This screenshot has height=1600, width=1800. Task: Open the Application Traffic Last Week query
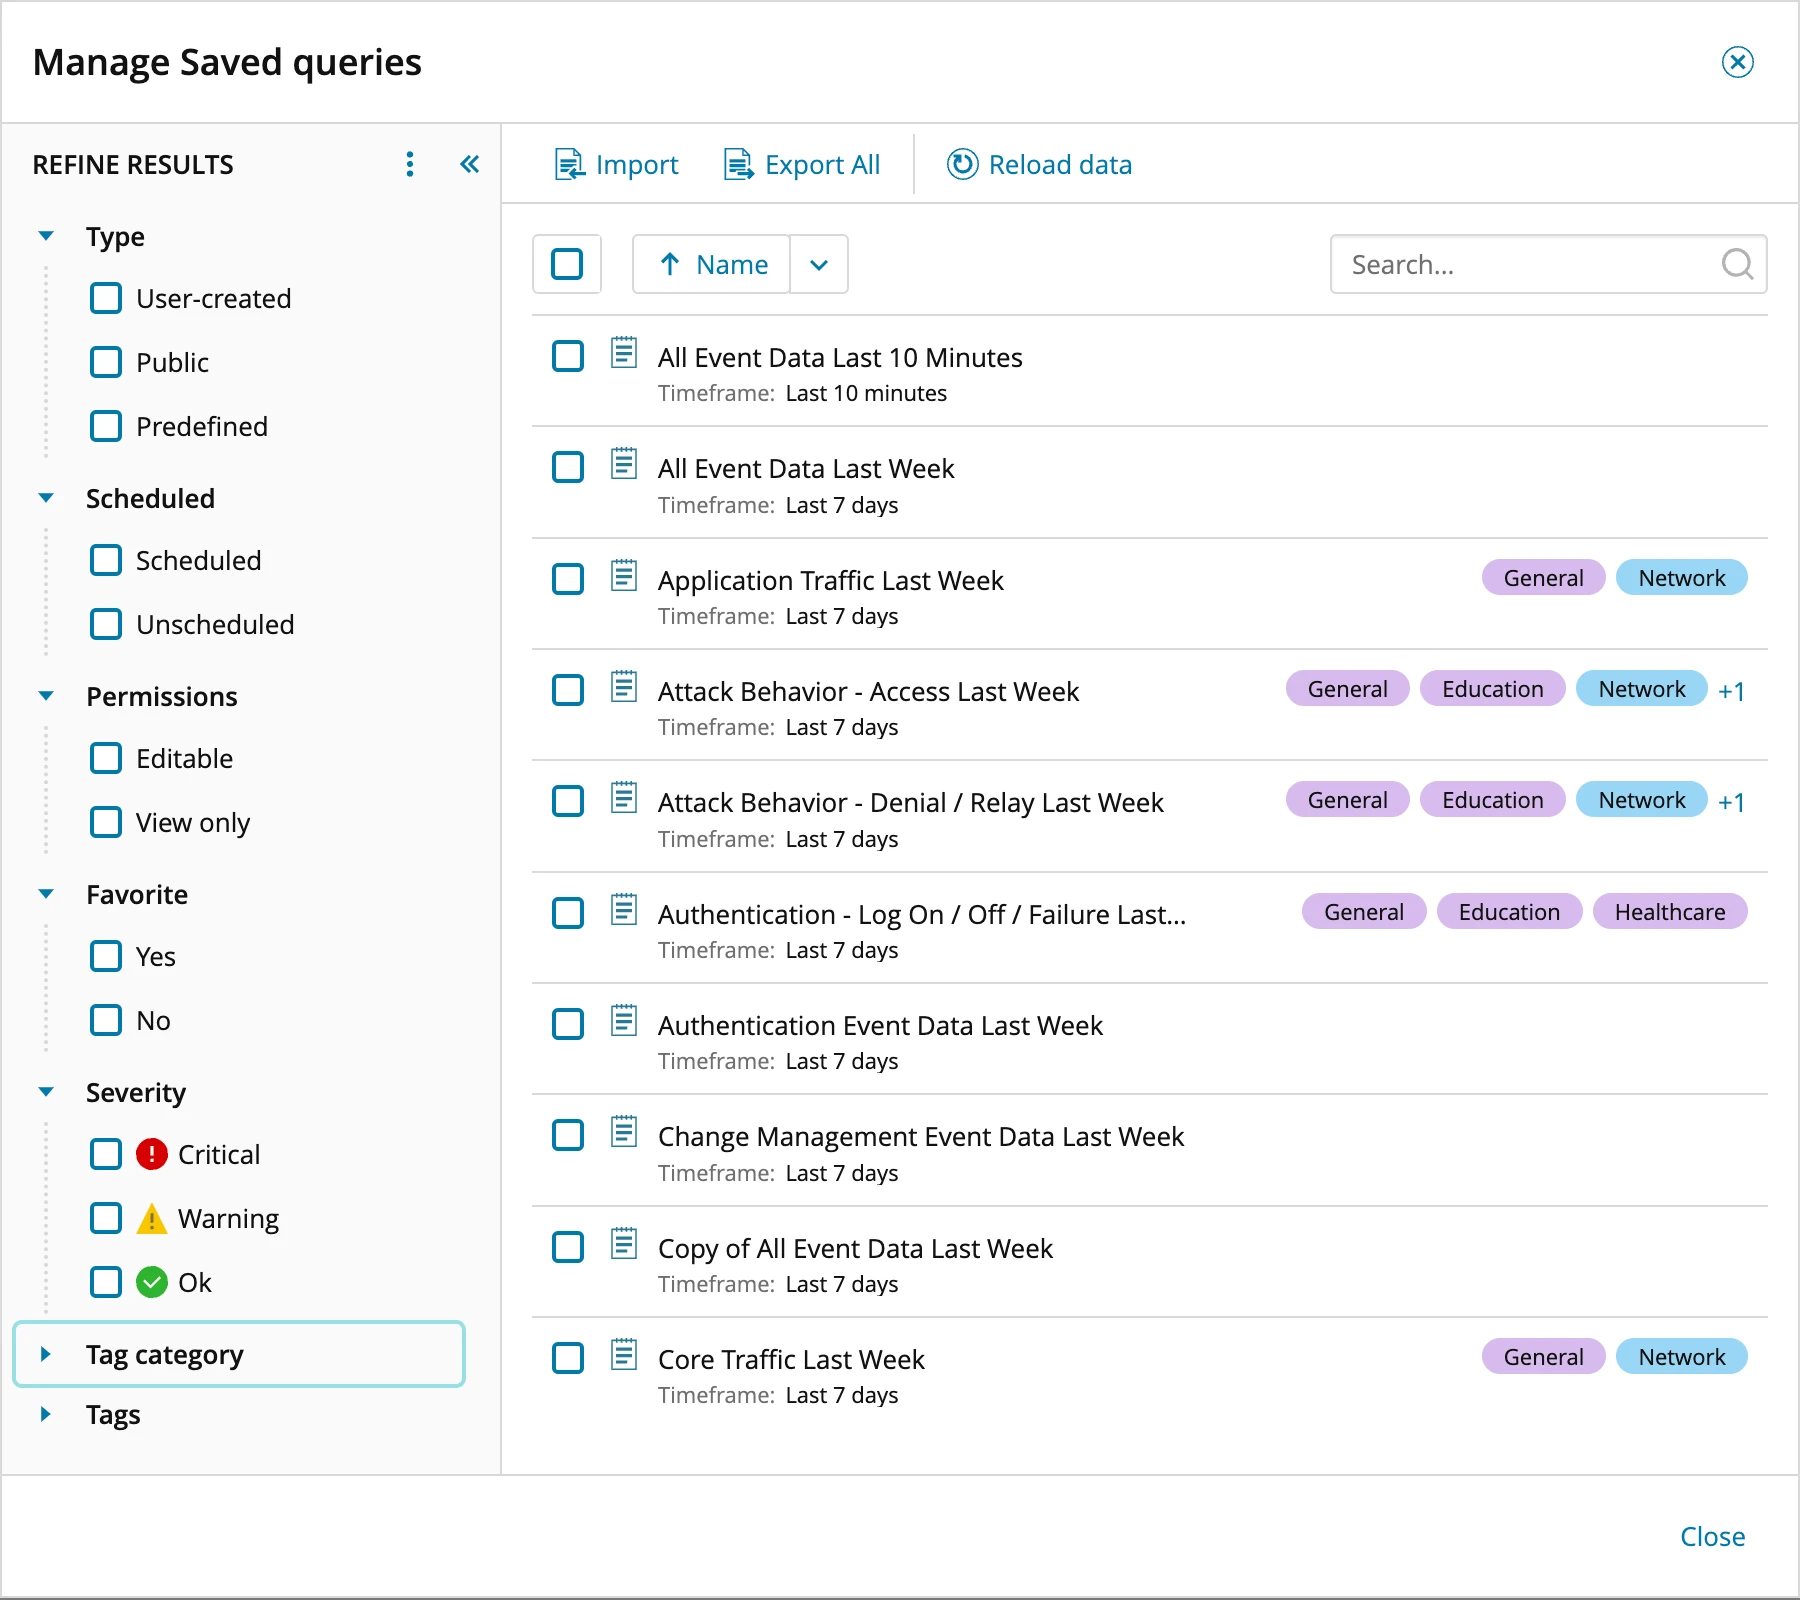click(x=830, y=580)
